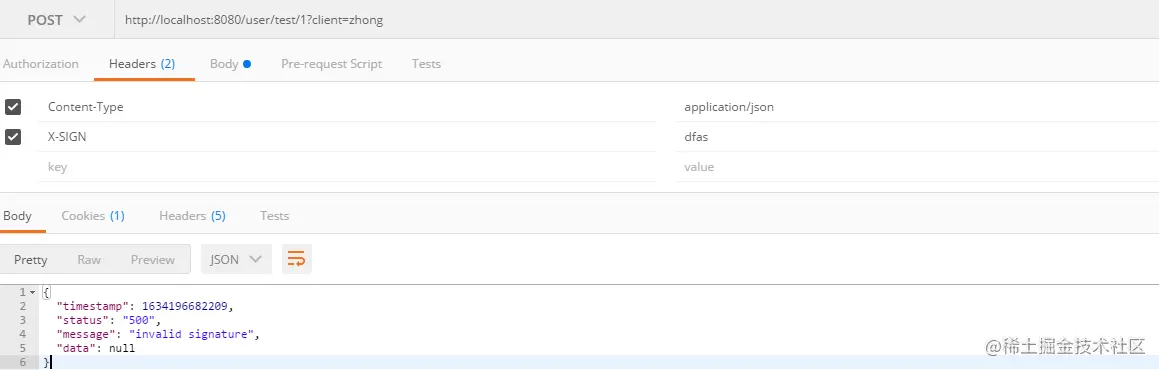Open the response Tests tab

tap(274, 216)
